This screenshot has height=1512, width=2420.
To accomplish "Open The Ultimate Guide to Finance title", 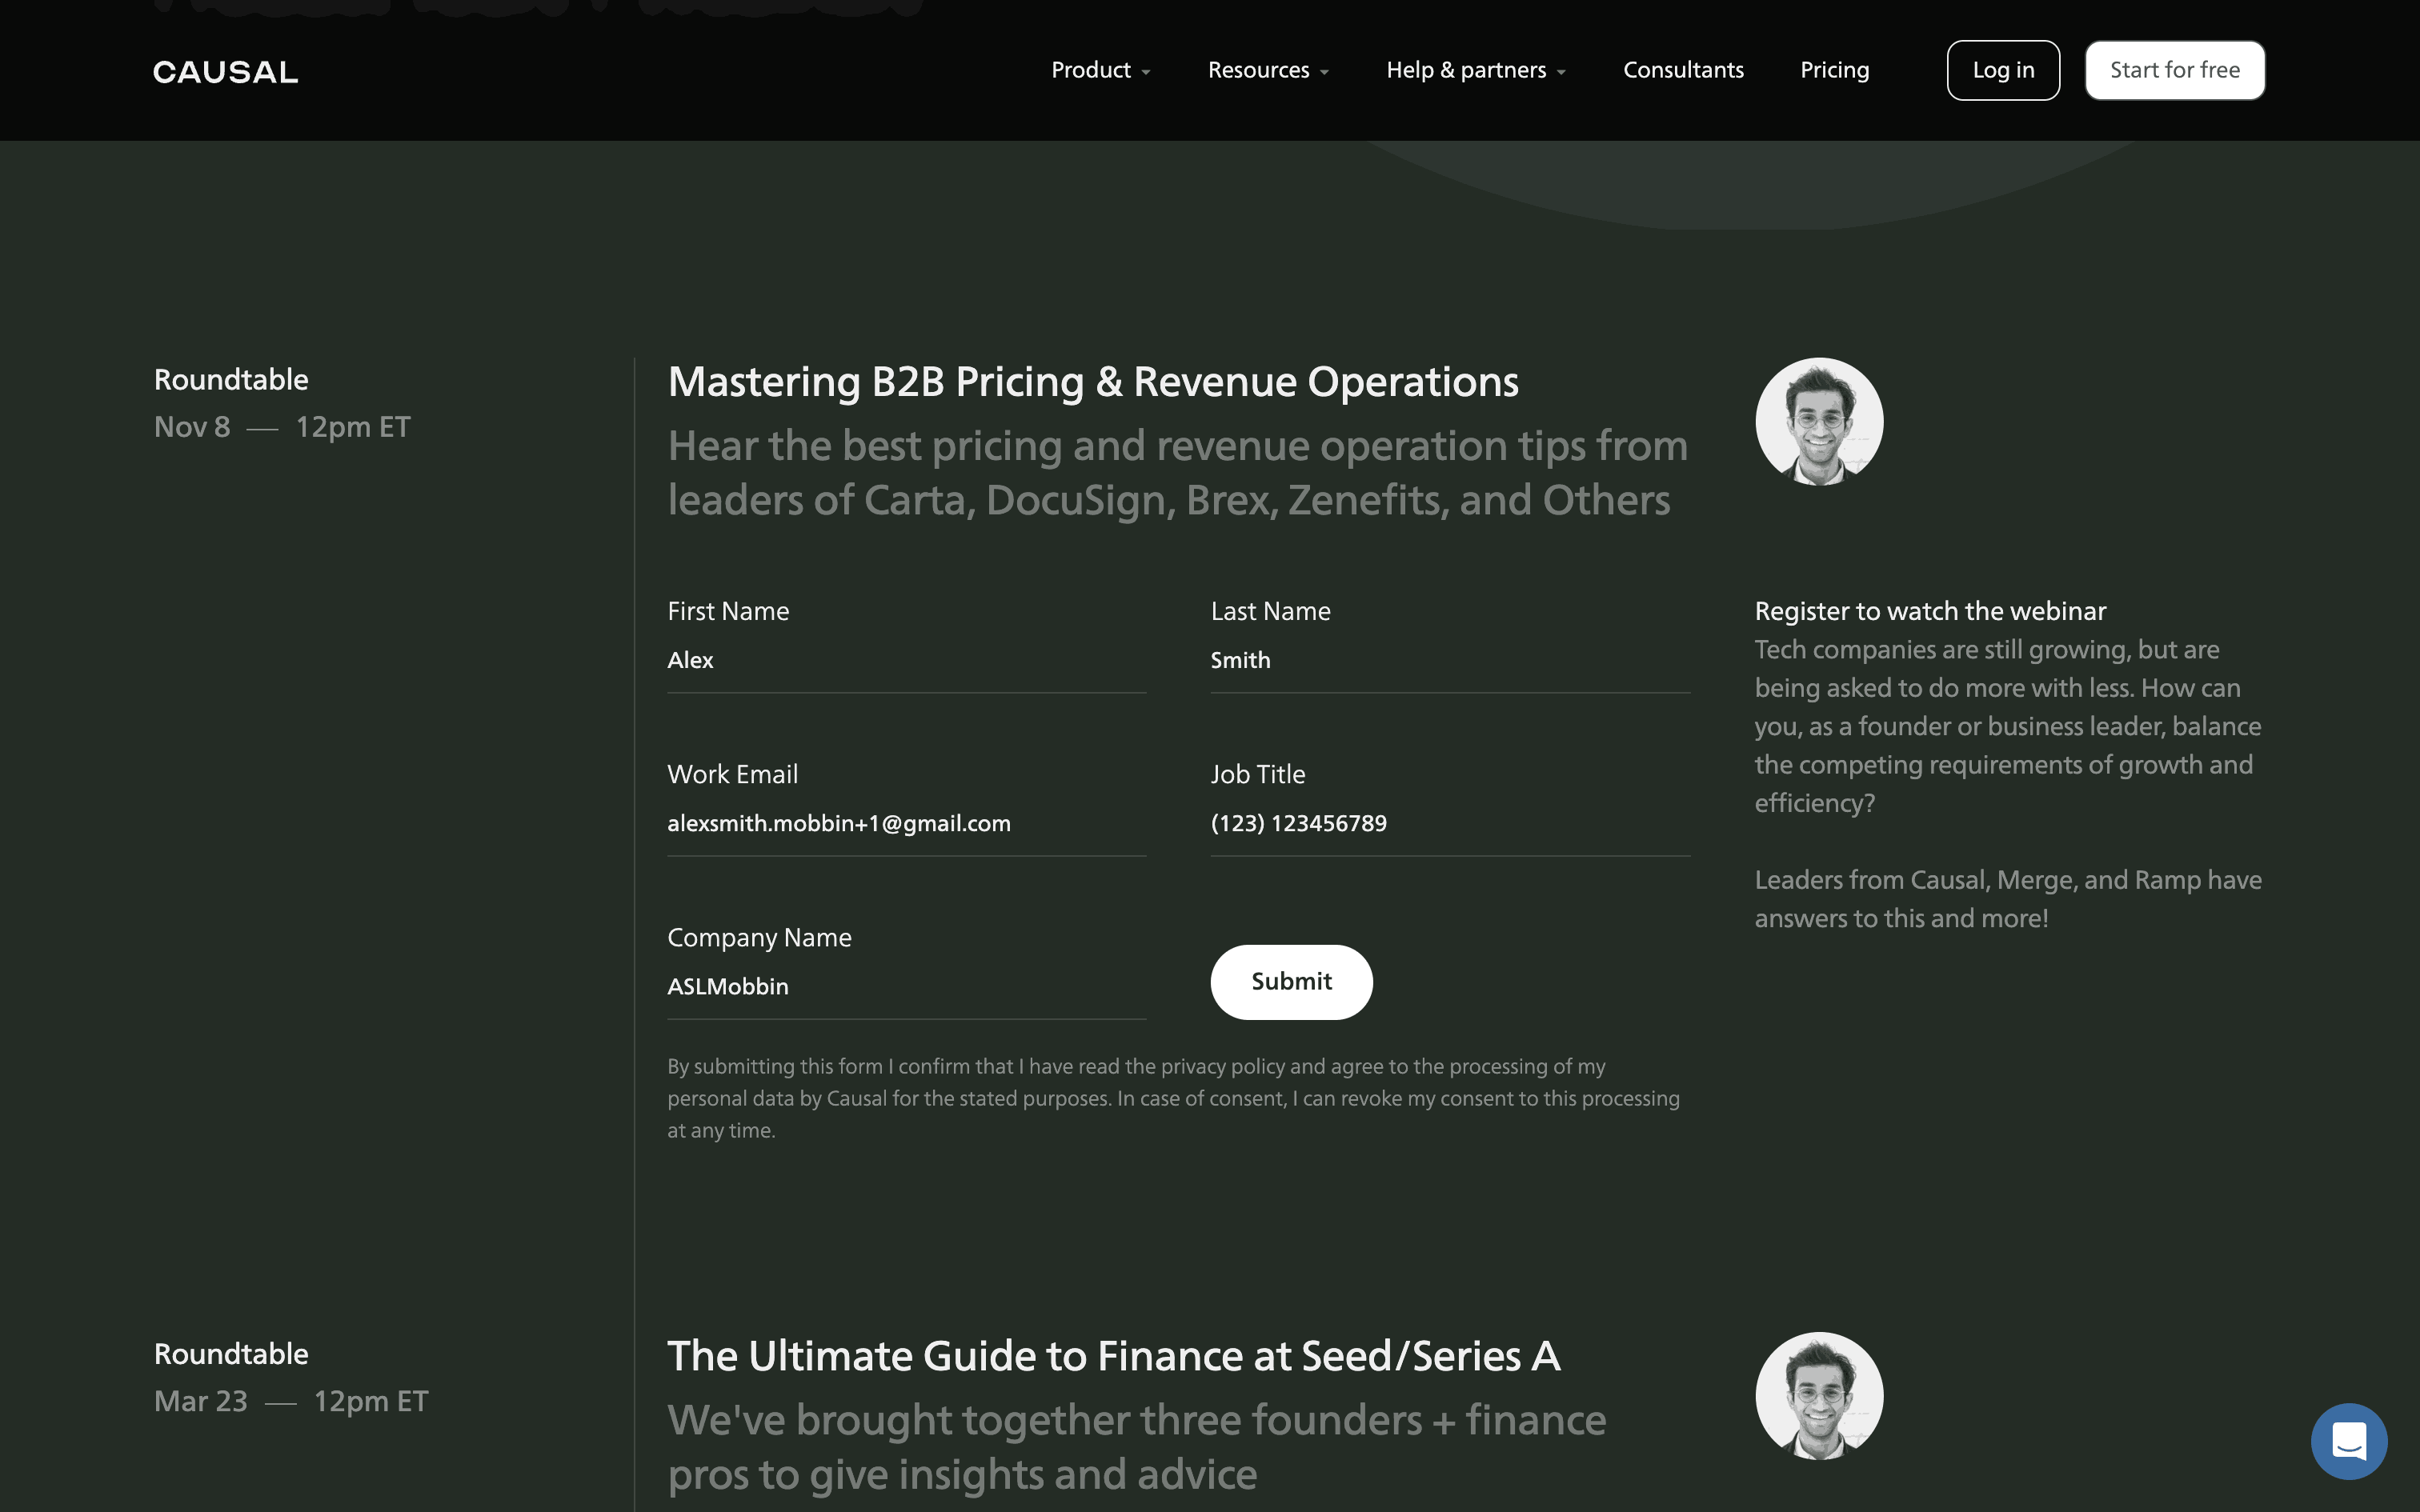I will click(1113, 1356).
